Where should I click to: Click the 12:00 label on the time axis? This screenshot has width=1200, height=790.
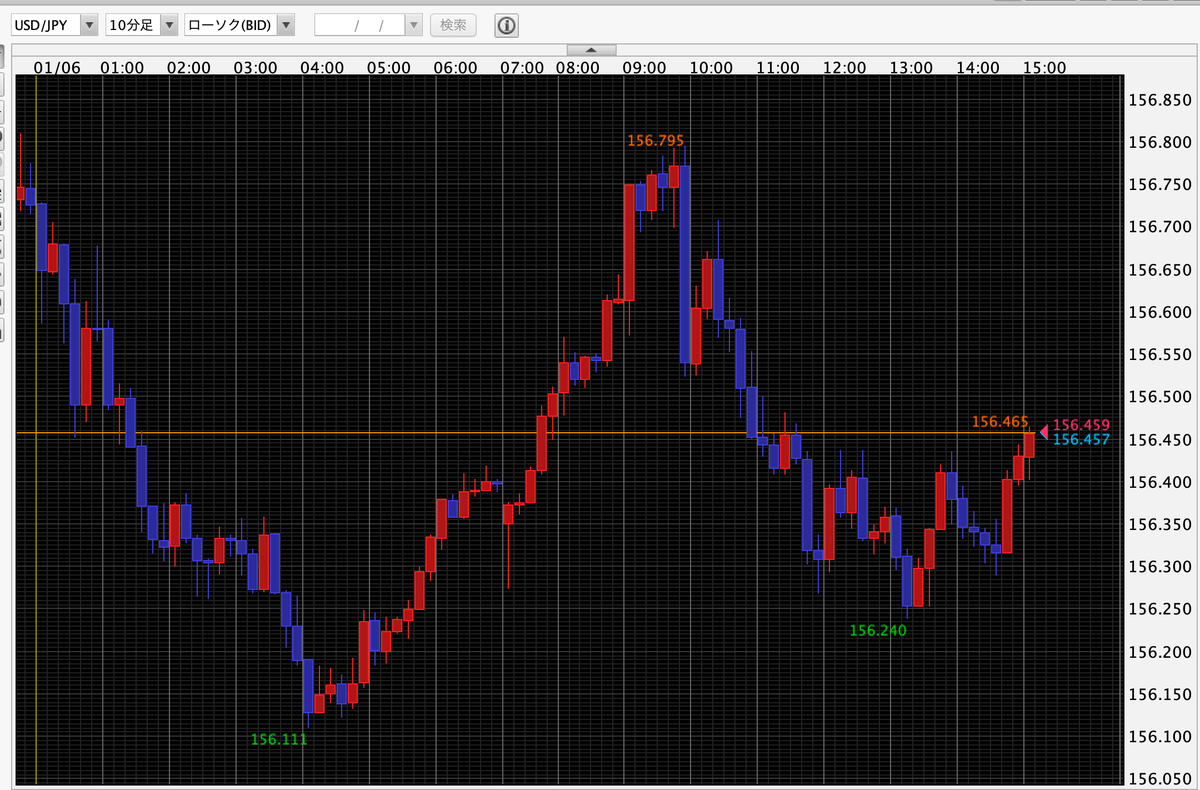click(x=845, y=67)
